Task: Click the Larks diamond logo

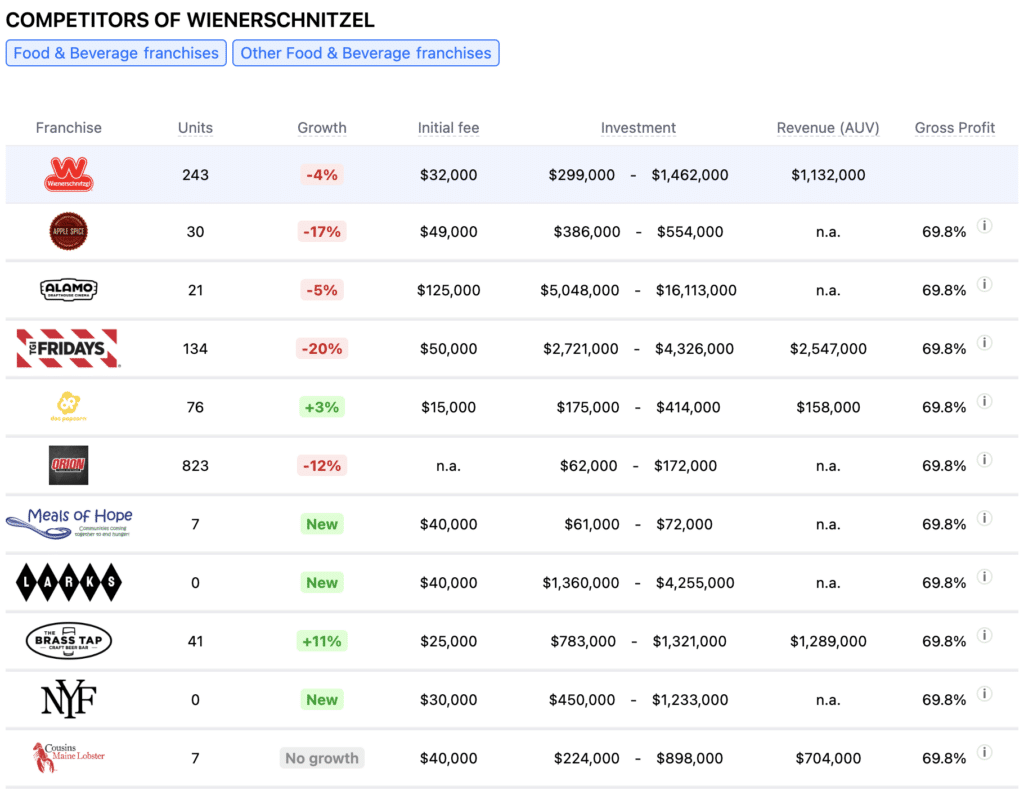Action: (69, 582)
